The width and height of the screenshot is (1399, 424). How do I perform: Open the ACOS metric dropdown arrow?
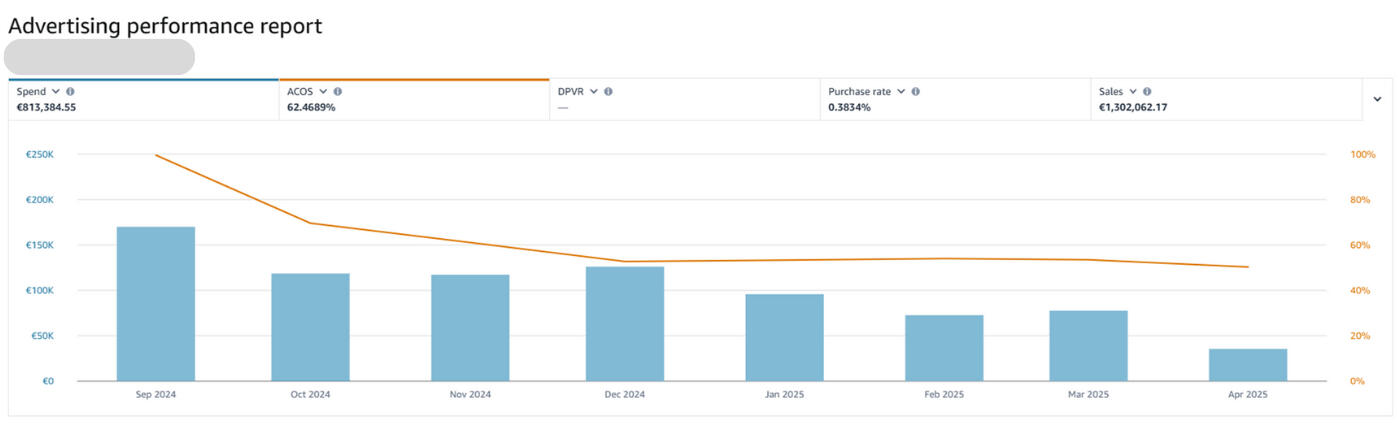[323, 91]
